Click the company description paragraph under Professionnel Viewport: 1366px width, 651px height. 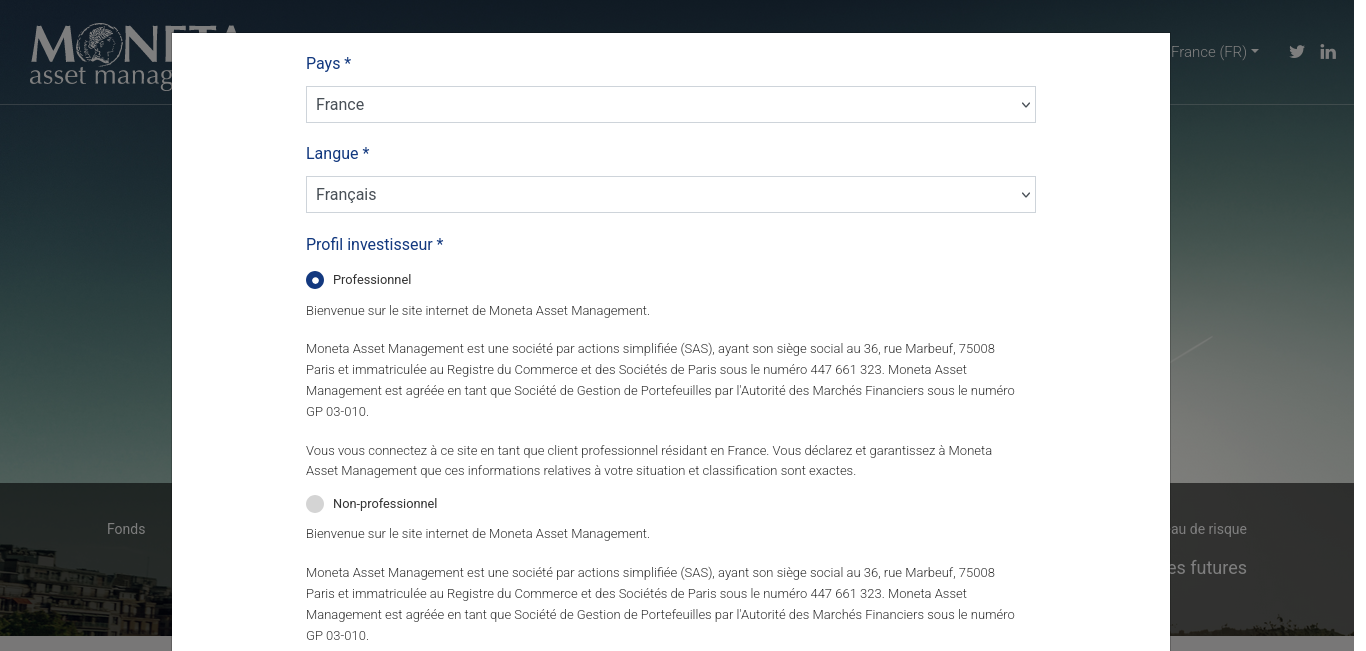[660, 380]
